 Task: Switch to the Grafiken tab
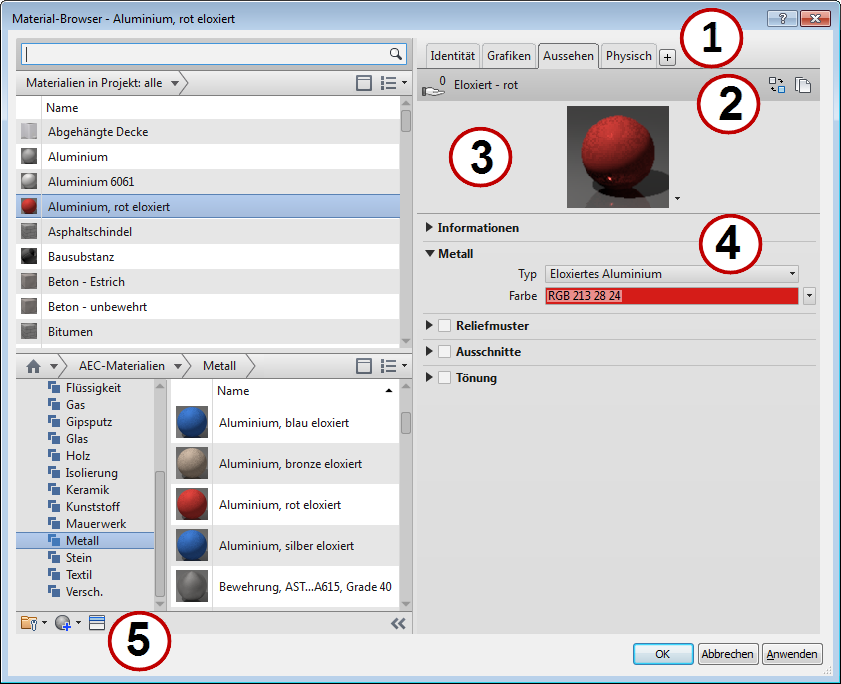click(x=509, y=56)
